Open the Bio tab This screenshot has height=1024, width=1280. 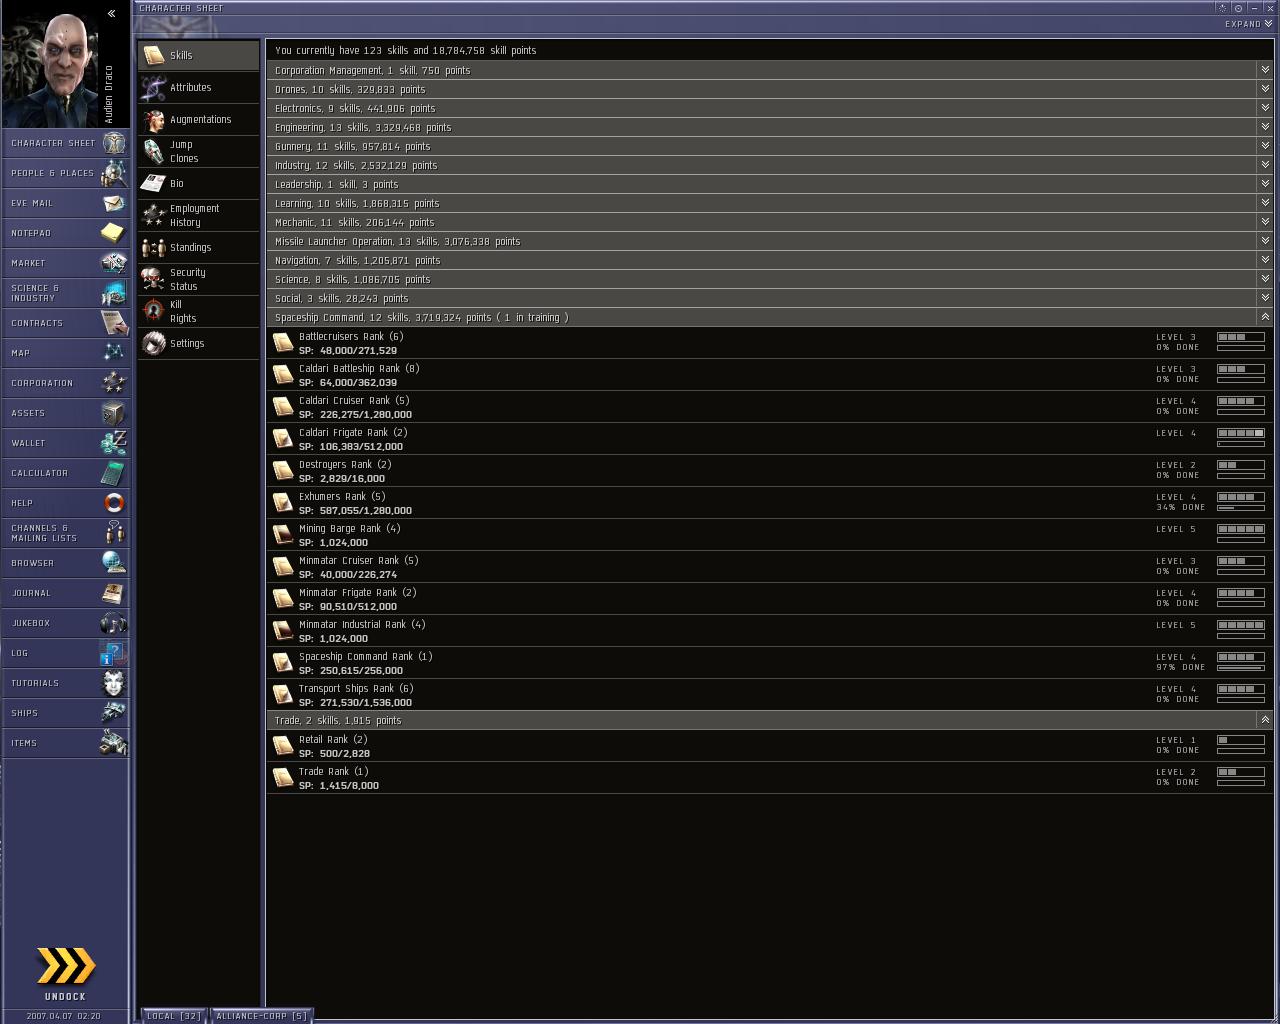tap(199, 183)
